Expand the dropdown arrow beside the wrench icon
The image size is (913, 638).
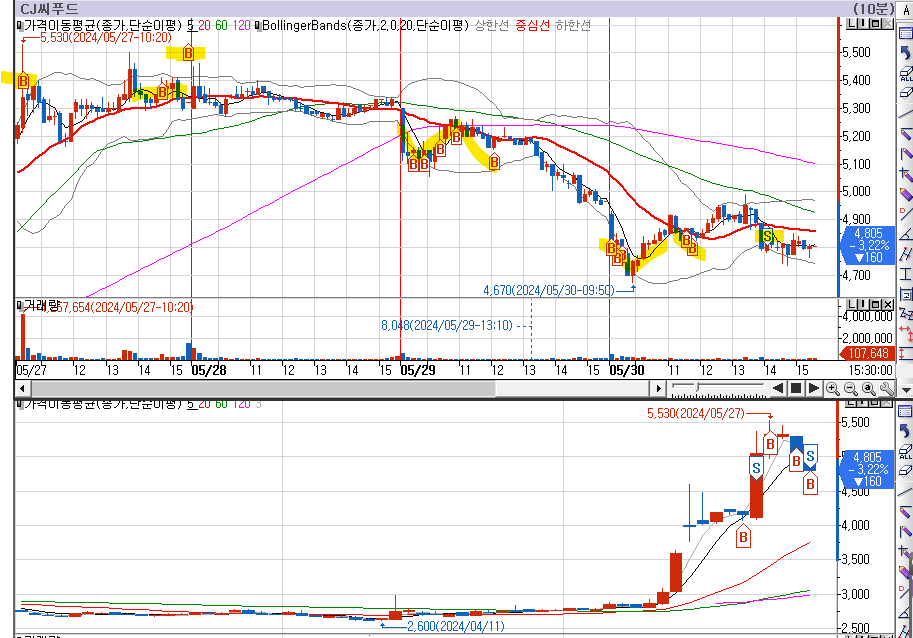(905, 389)
